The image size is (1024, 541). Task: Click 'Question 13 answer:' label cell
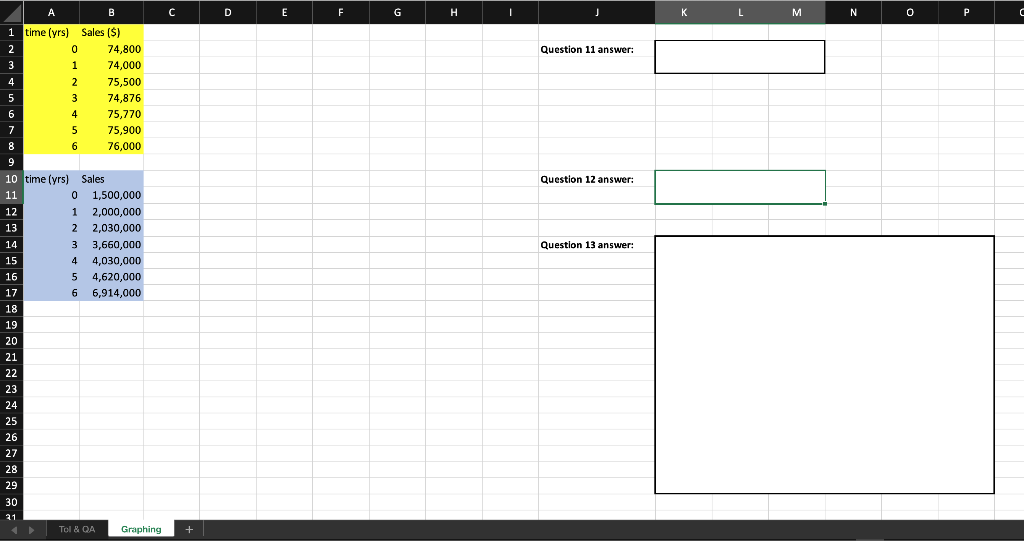597,244
